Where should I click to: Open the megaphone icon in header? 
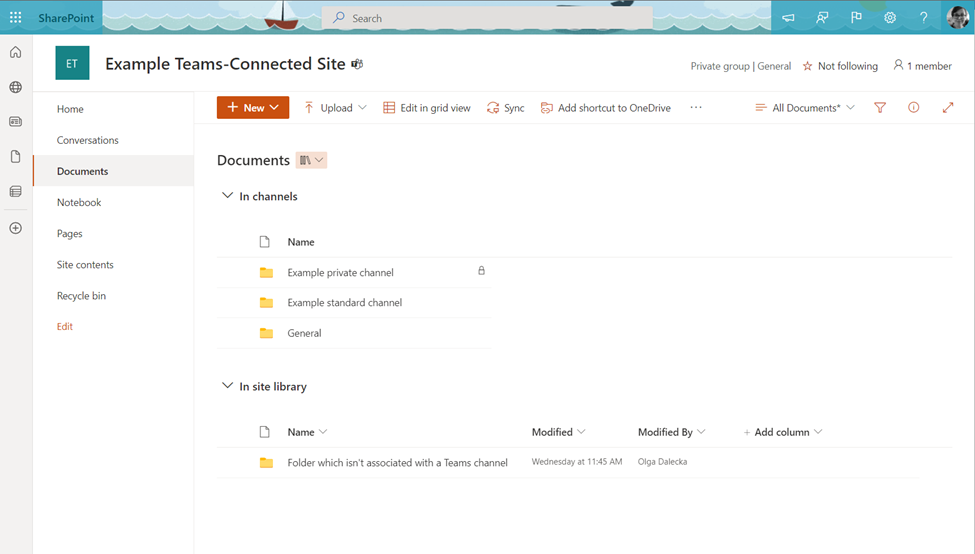coord(788,18)
